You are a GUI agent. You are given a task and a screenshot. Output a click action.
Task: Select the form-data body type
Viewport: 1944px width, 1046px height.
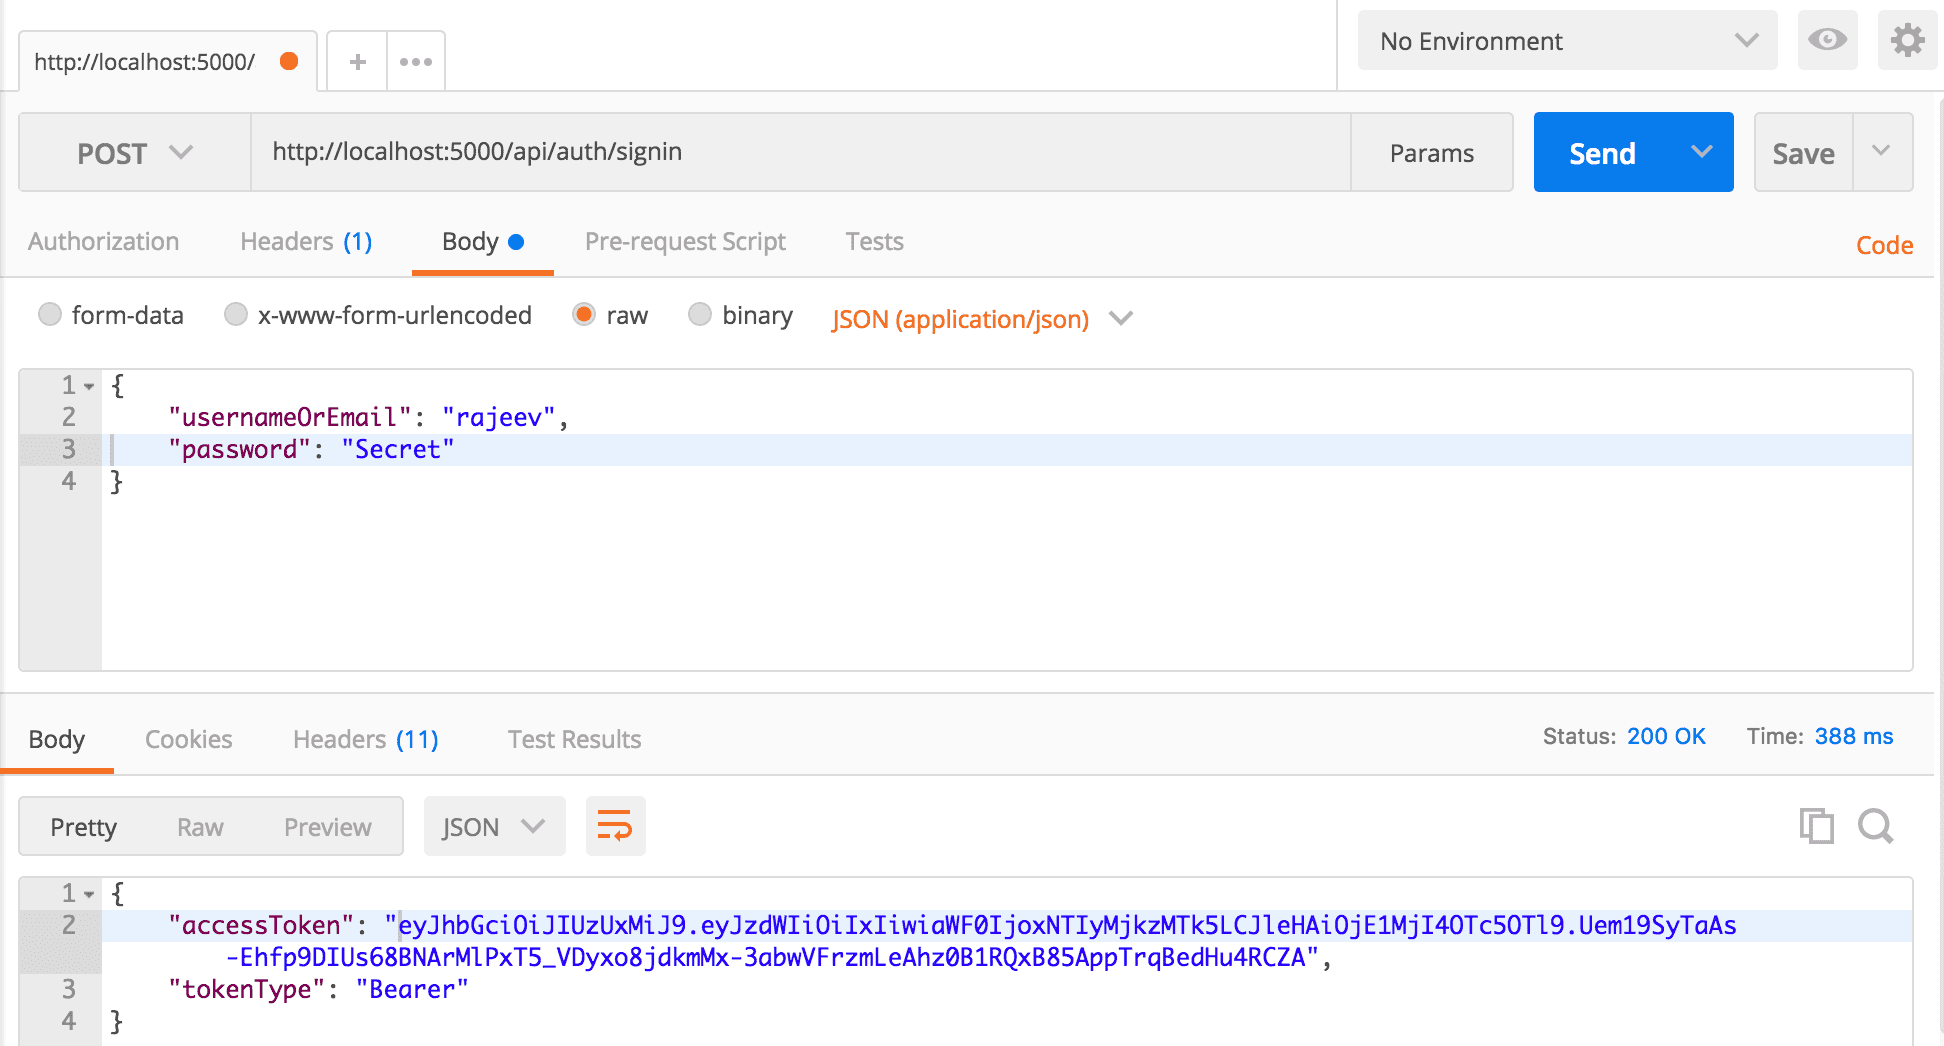50,315
